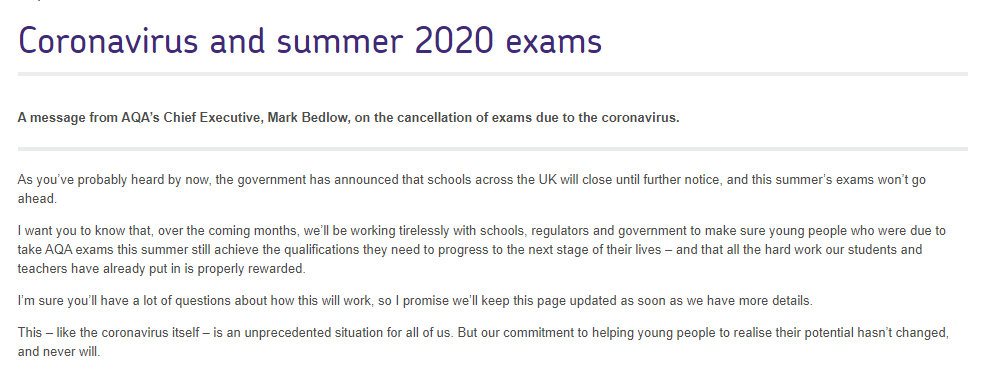This screenshot has width=1005, height=387.
Task: Click the sentence starting 'I'm sure you'll have'
Action: 415,301
